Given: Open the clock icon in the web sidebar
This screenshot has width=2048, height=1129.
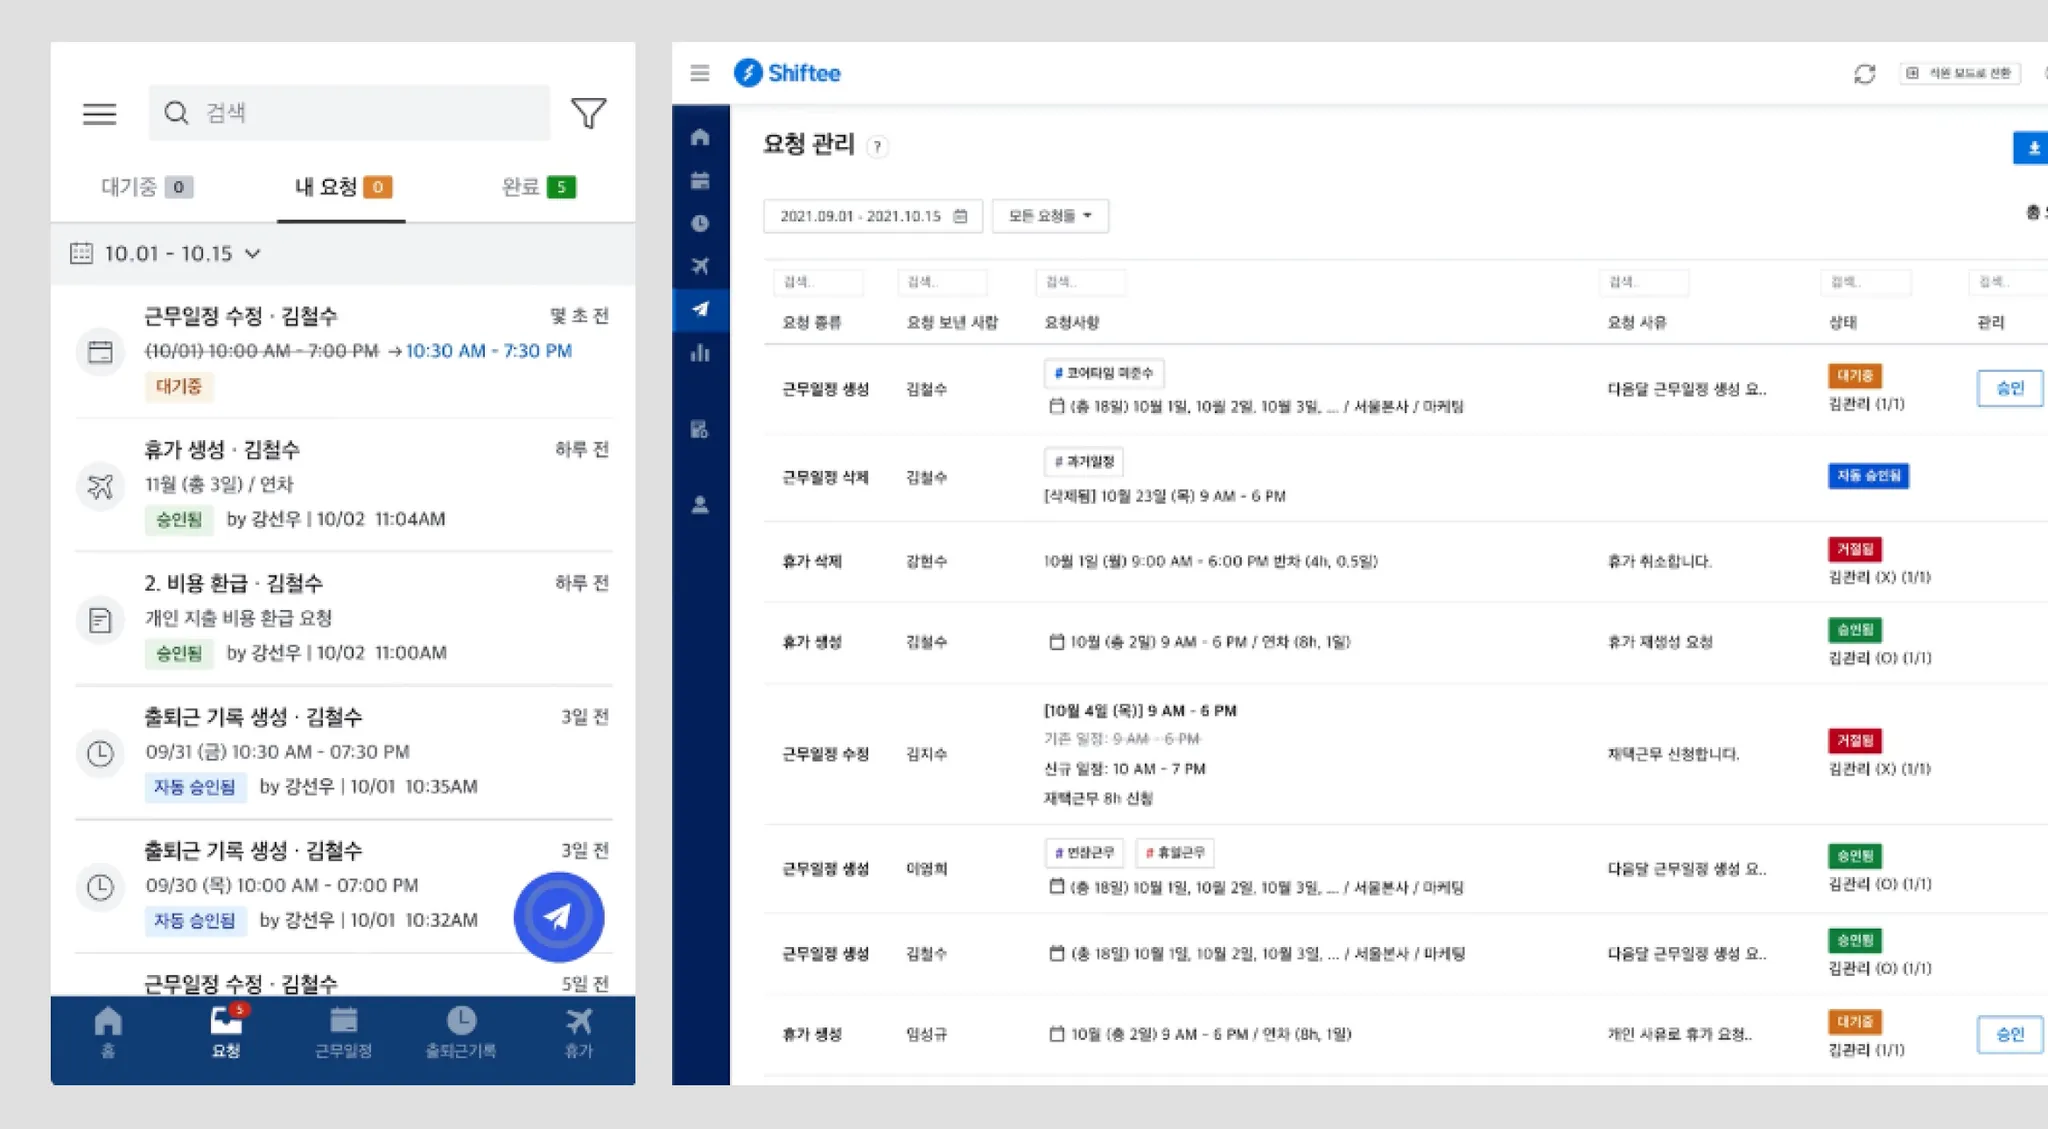Looking at the screenshot, I should [x=700, y=223].
